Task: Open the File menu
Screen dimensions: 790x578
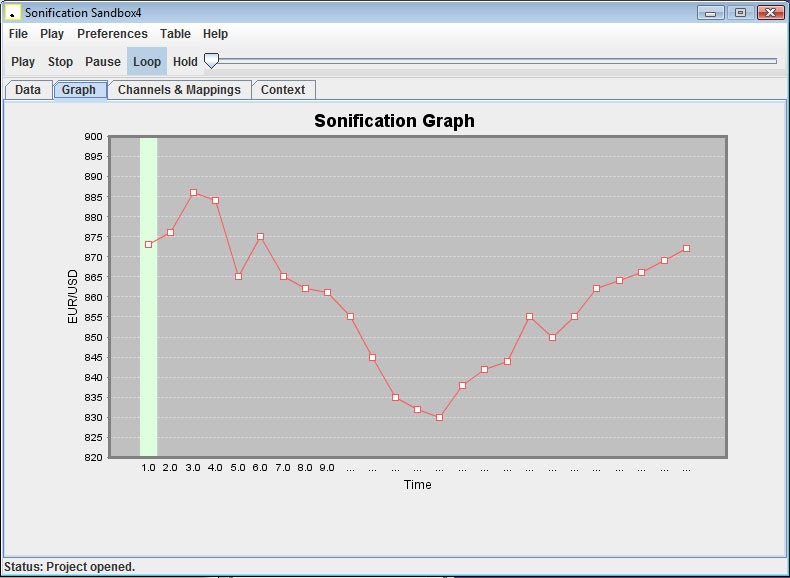Action: click(18, 34)
